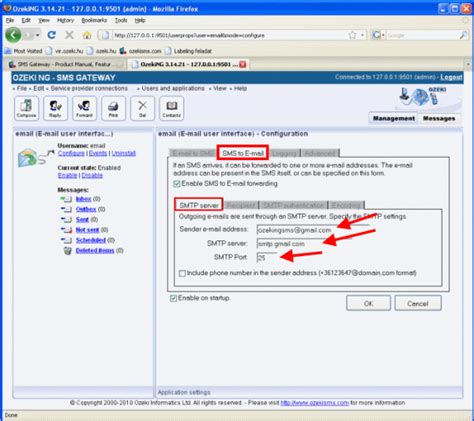Screen dimensions: 474x421
Task: Click the Deleted items trash icon
Action: pos(68,251)
